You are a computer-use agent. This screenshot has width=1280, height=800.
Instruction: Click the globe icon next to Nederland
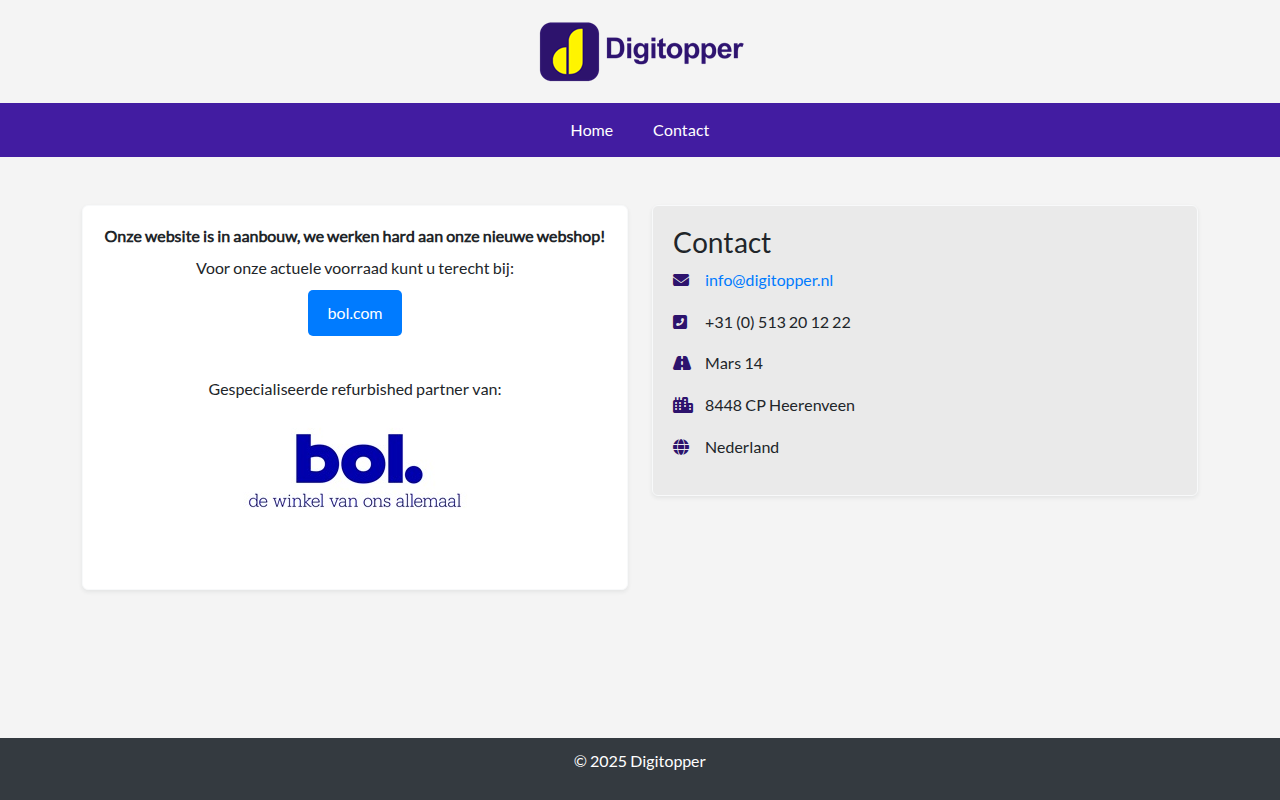coord(681,447)
